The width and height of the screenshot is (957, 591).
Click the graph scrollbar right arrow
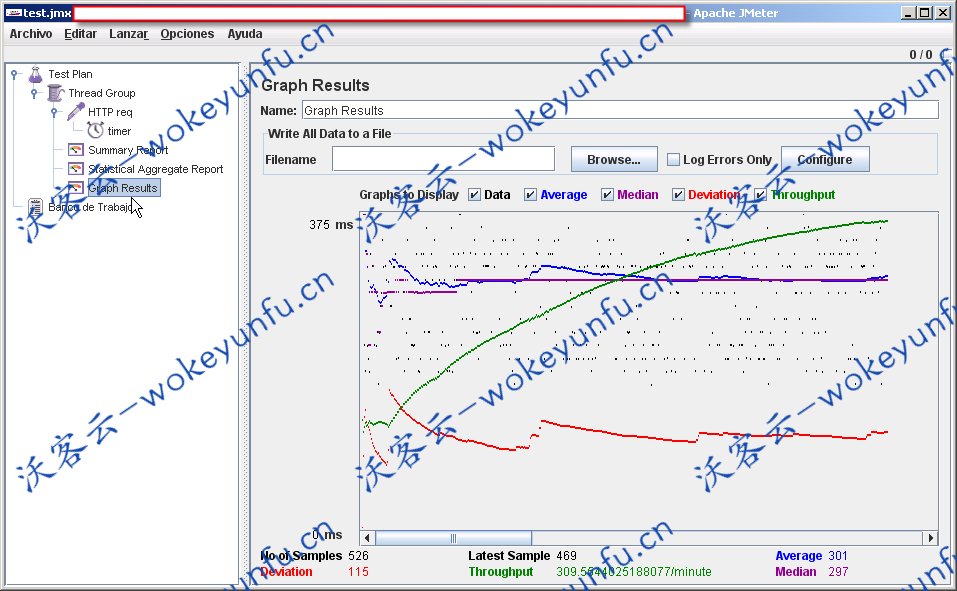tap(931, 538)
